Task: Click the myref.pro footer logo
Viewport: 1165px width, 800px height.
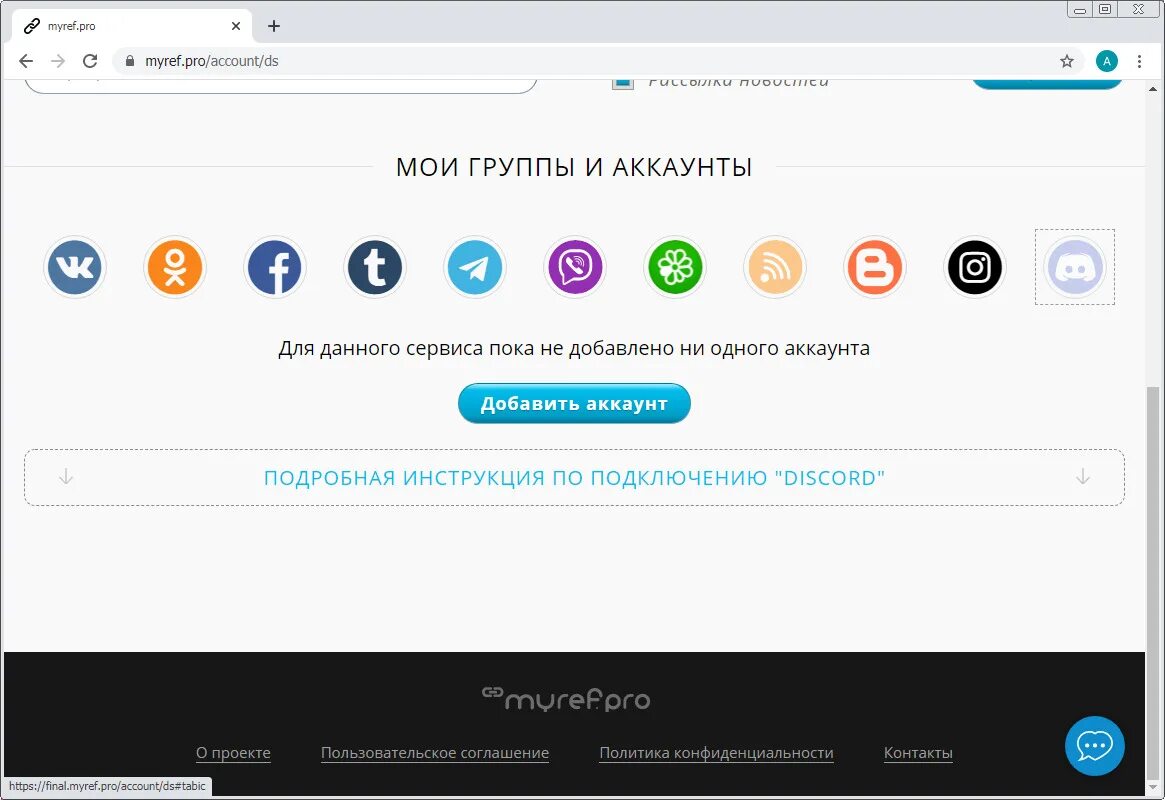Action: pyautogui.click(x=566, y=698)
